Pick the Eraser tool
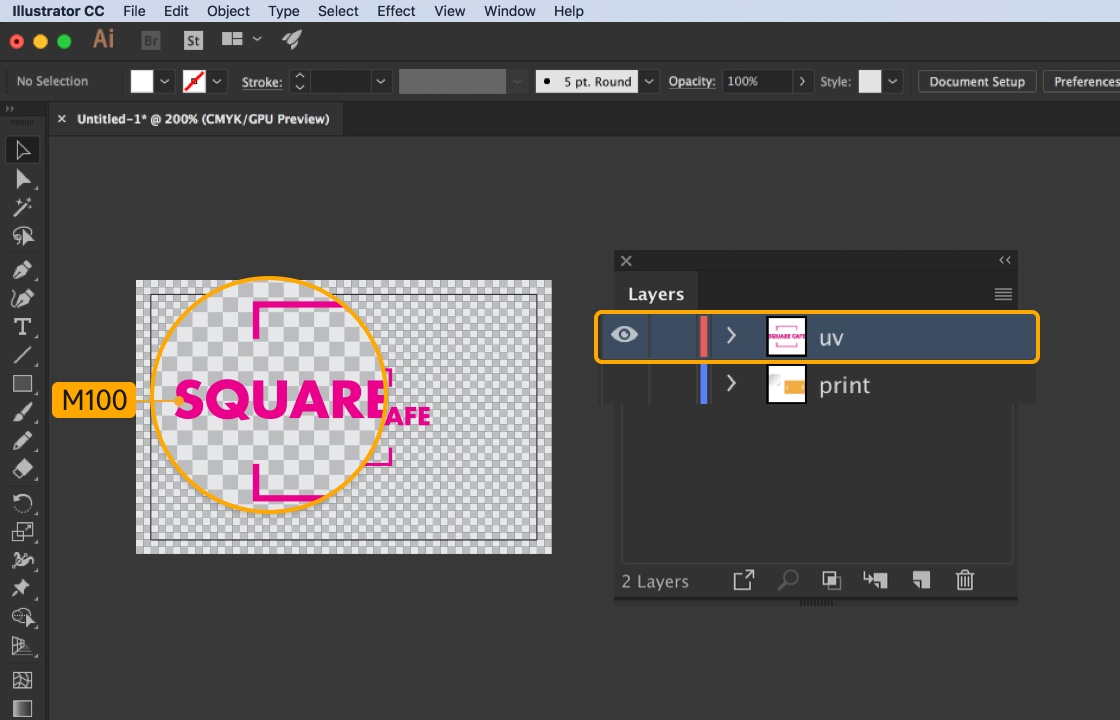The width and height of the screenshot is (1120, 720). 22,469
